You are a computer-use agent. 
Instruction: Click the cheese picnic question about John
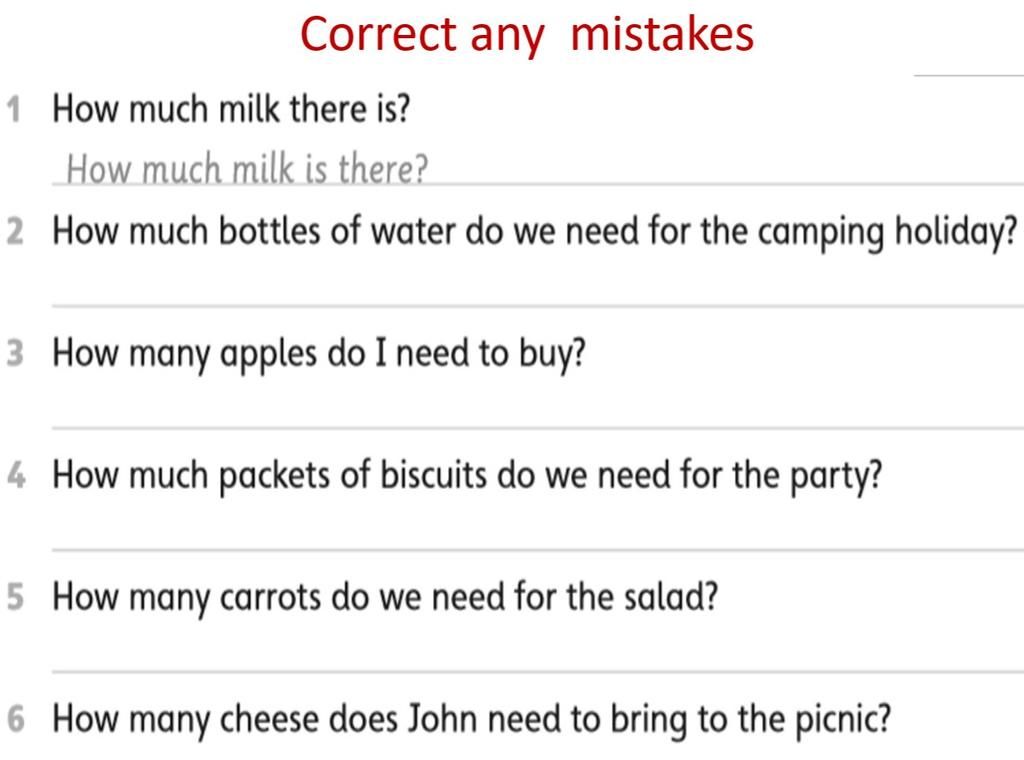click(x=472, y=720)
